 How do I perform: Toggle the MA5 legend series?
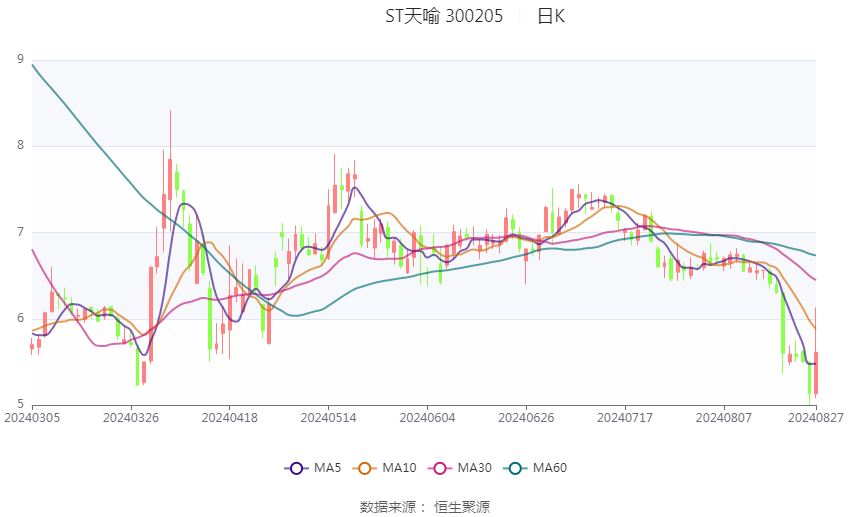[x=313, y=468]
